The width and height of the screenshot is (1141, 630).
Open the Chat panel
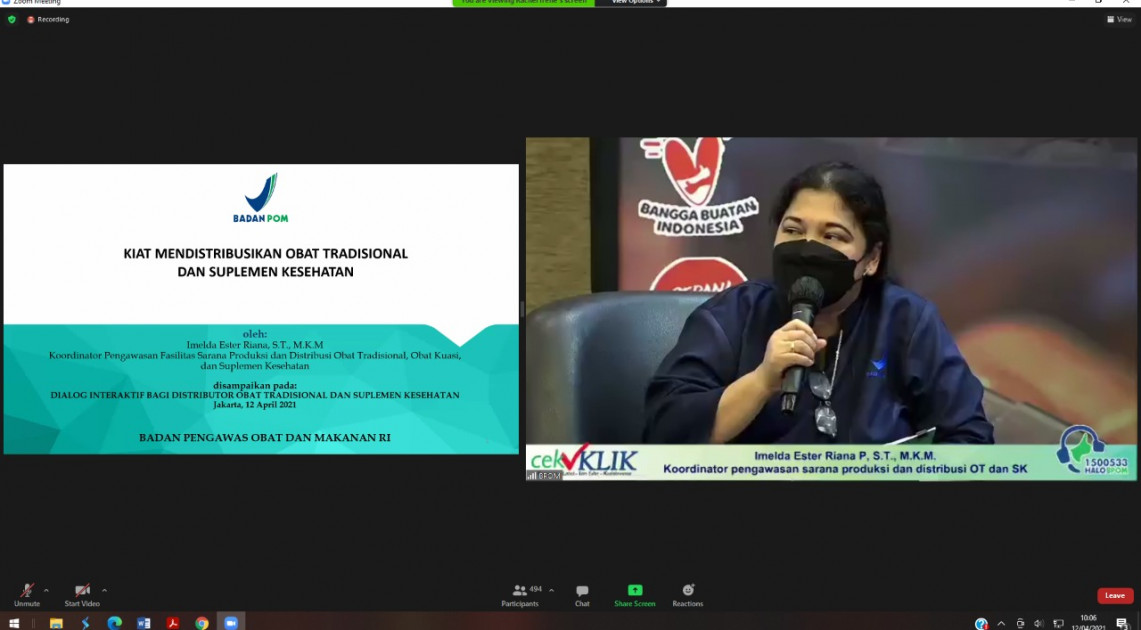(582, 593)
